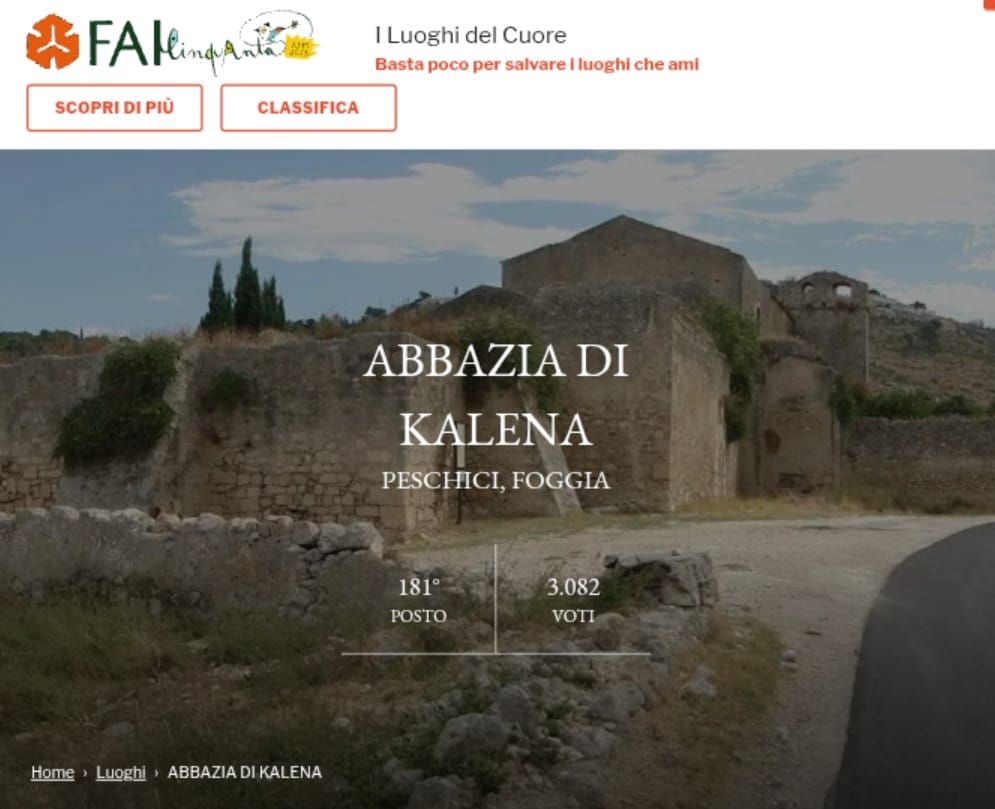Click the 3.082 VOTI vote count
The height and width of the screenshot is (809, 995).
pos(574,600)
